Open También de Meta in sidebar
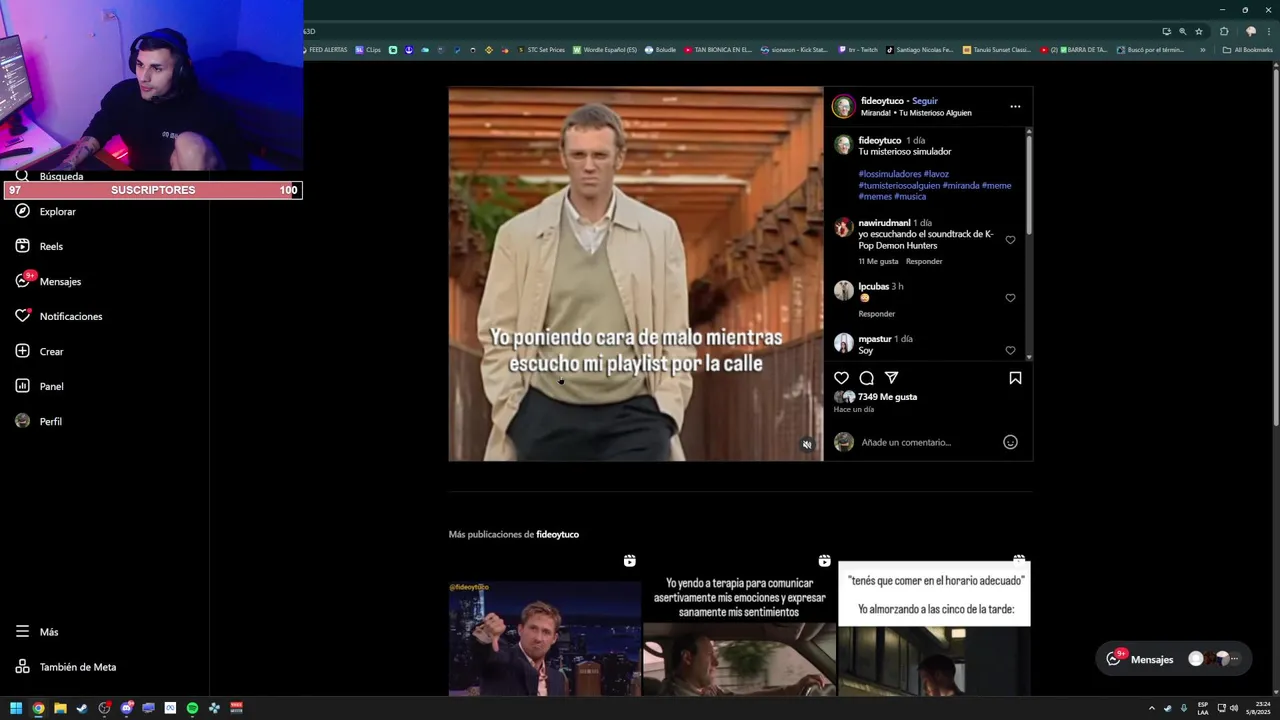Viewport: 1280px width, 720px height. tap(66, 667)
